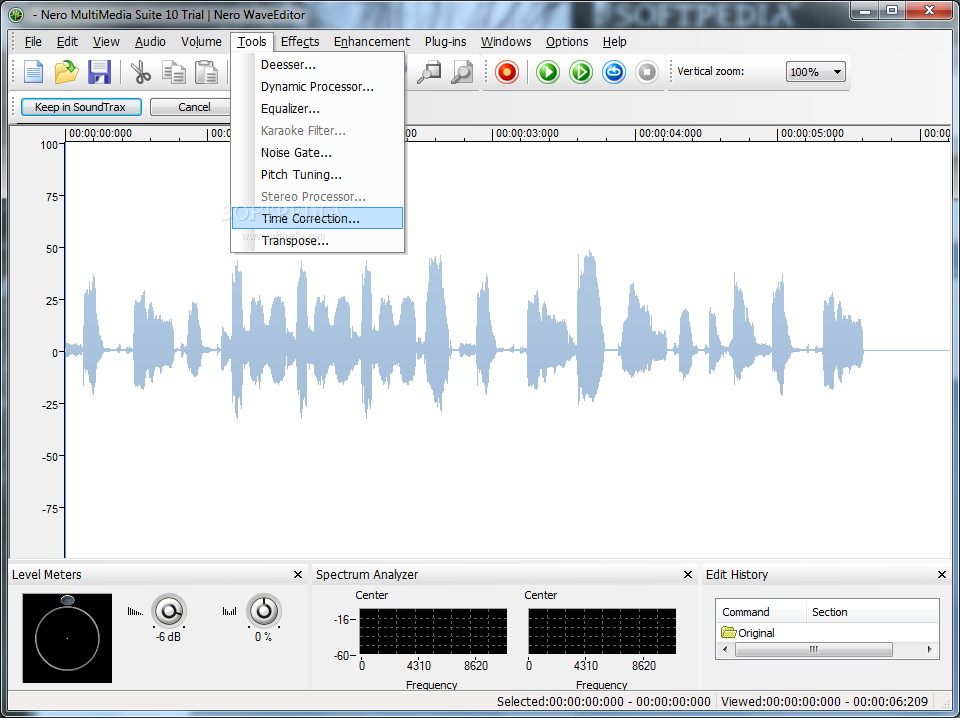Click the stereo phase scope display
960x718 pixels.
tap(67, 638)
